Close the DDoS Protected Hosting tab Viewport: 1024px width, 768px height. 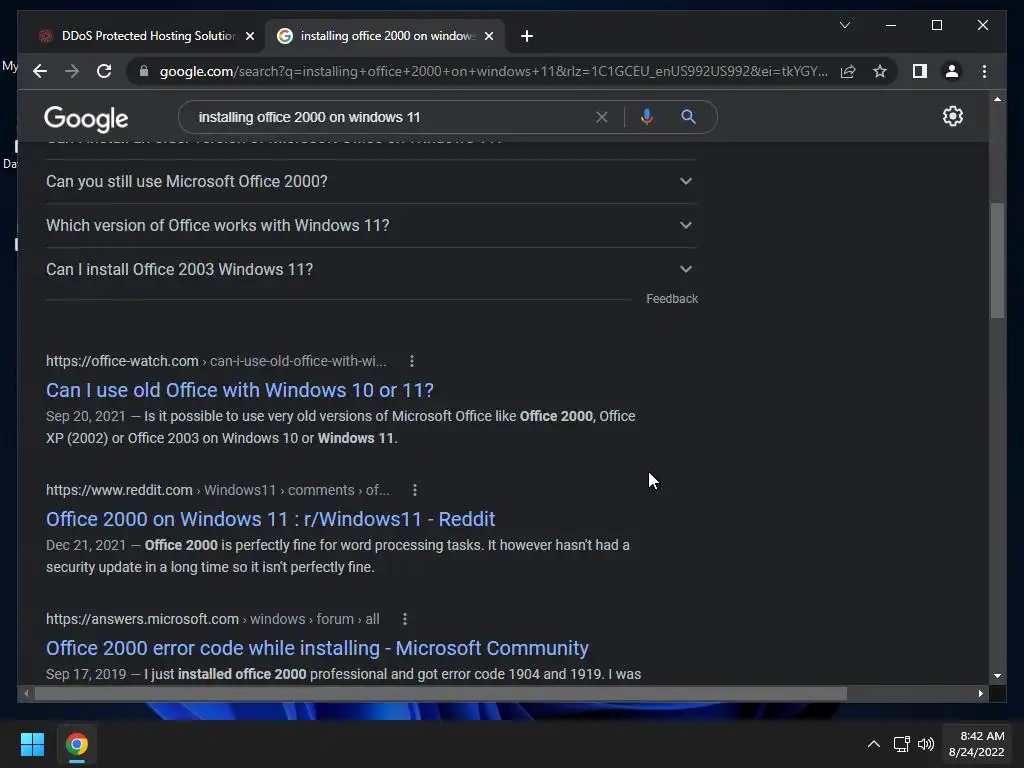[x=249, y=36]
